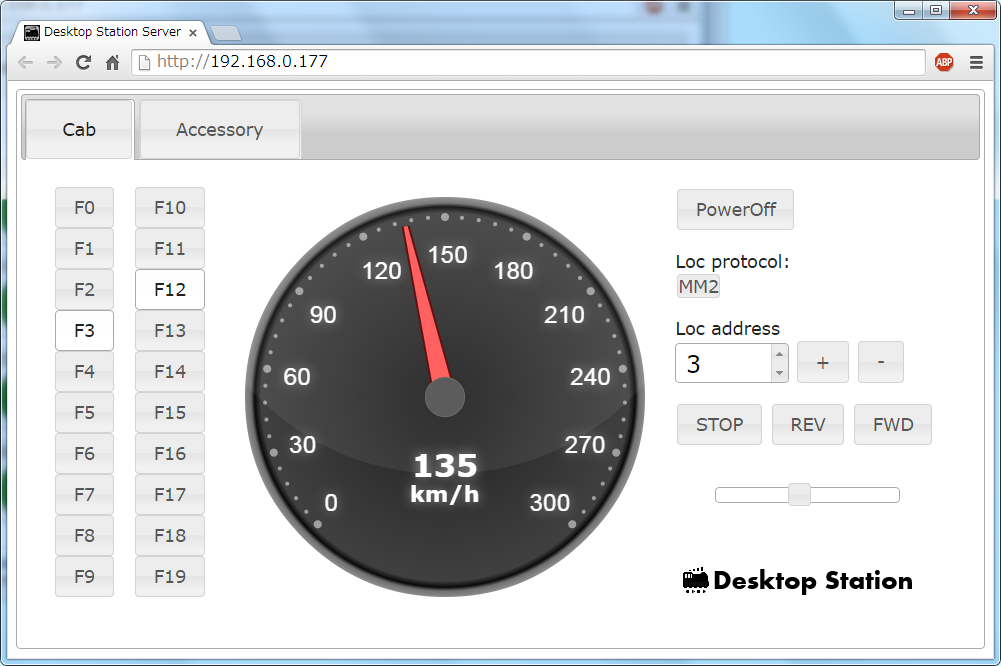Open the Chrome hamburger menu
Screen dimensions: 1001x666
pyautogui.click(x=976, y=62)
